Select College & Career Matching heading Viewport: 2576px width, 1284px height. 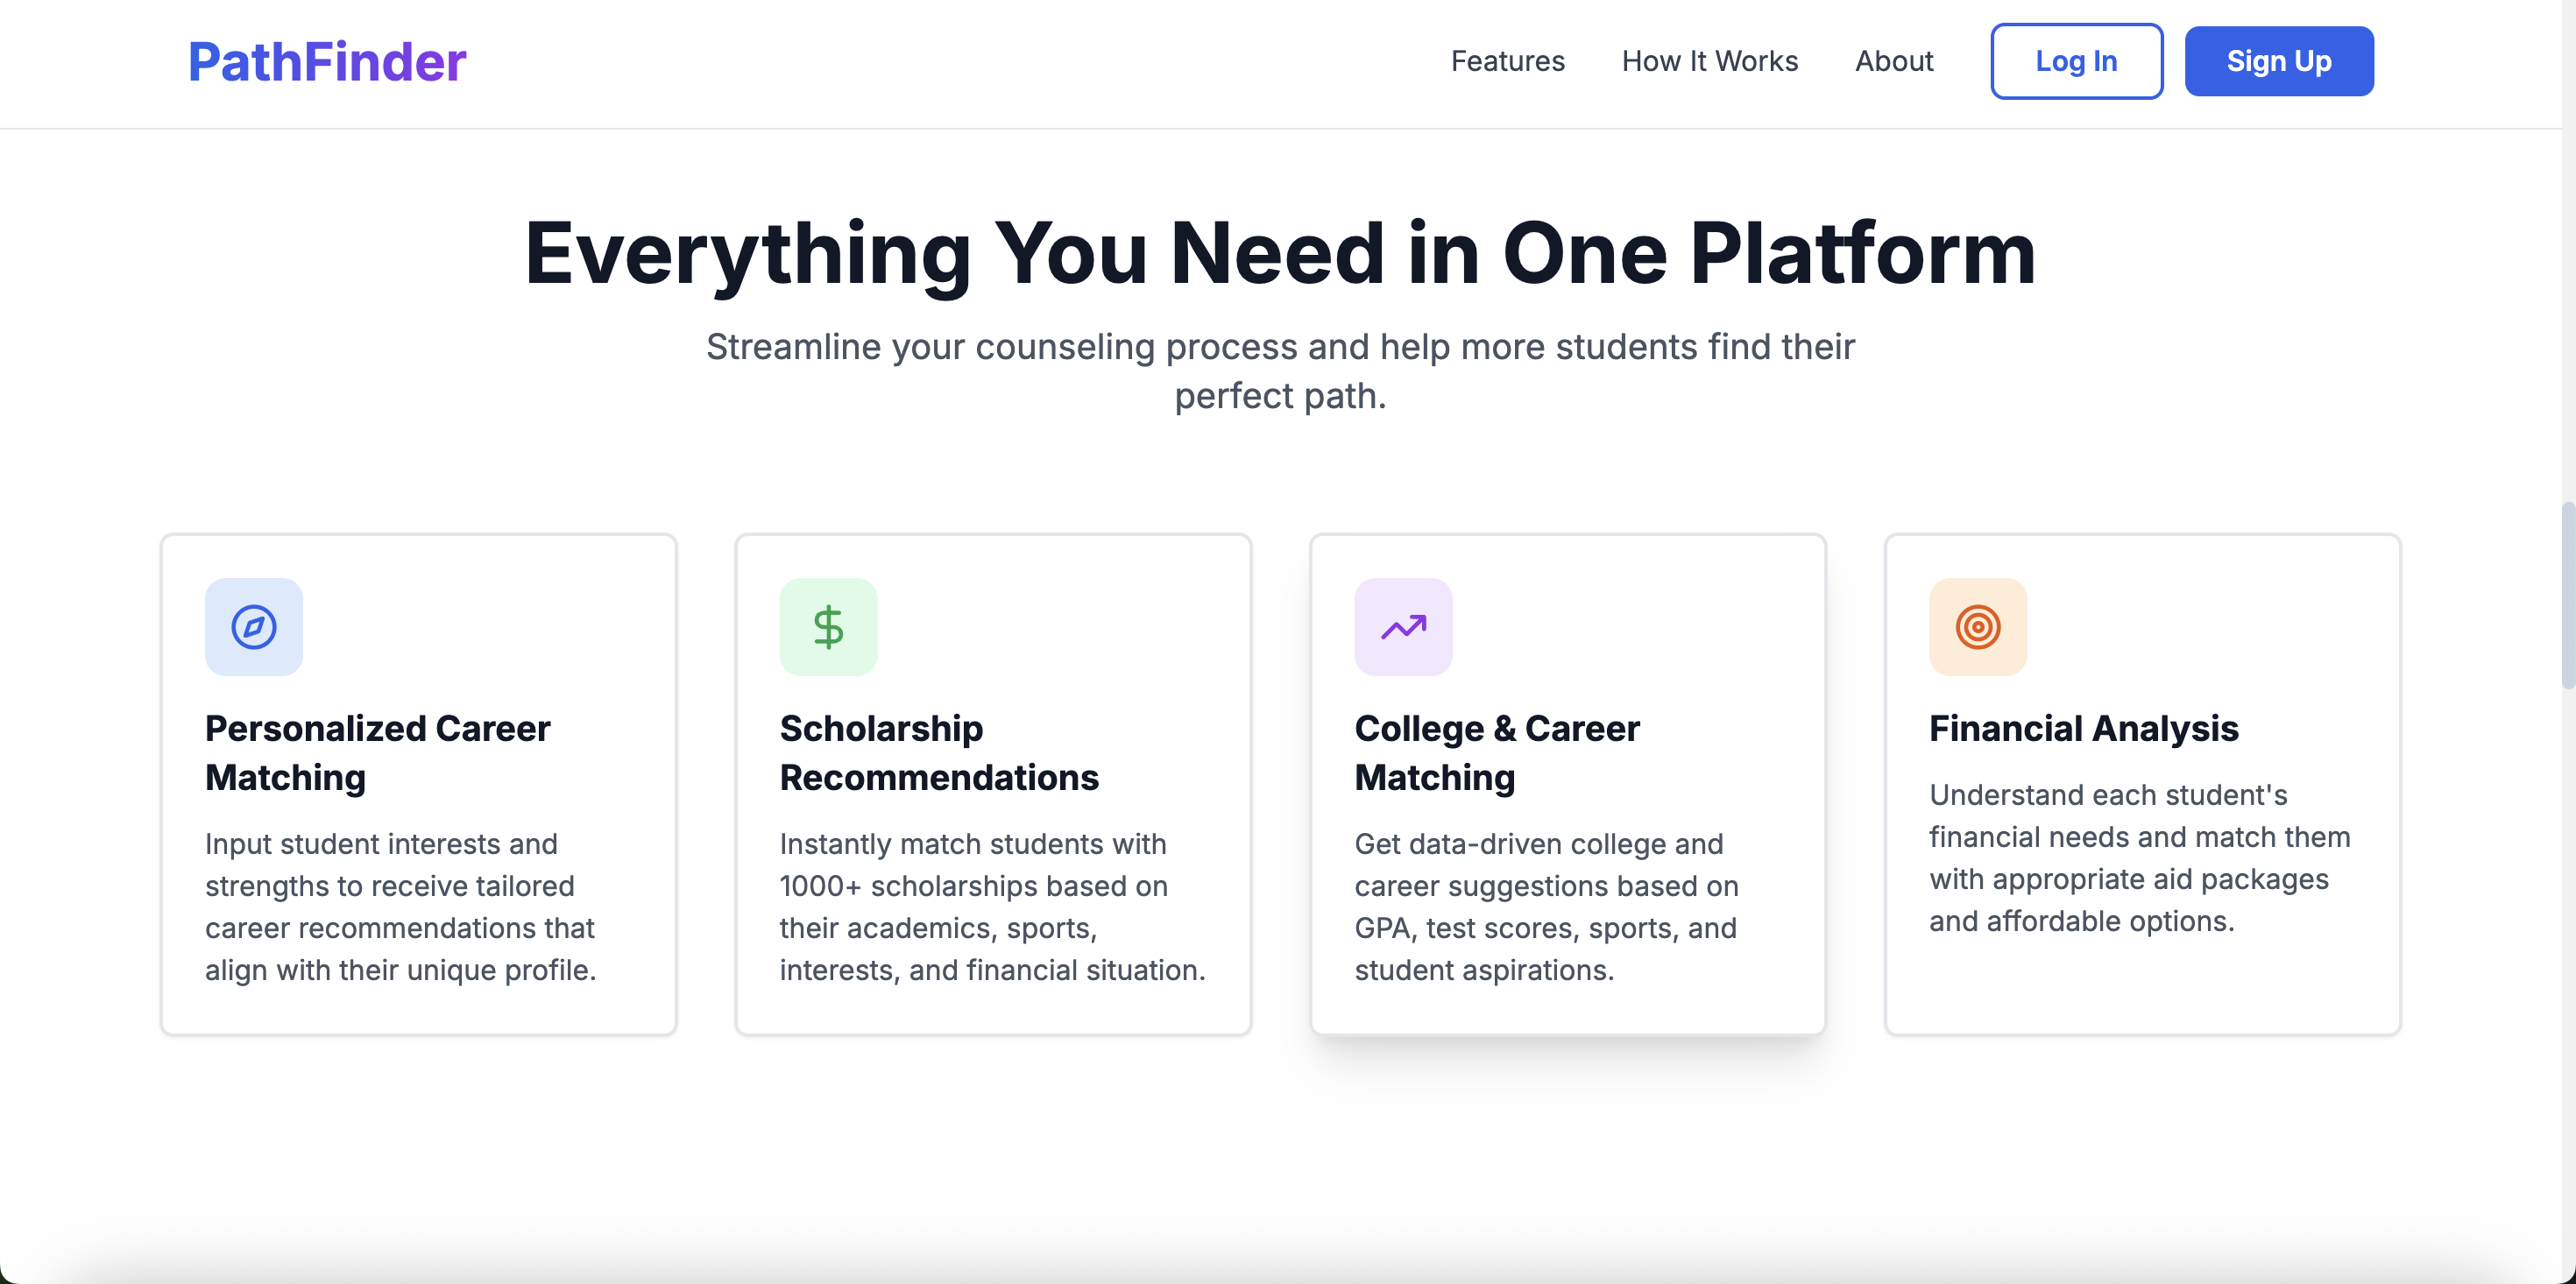pyautogui.click(x=1496, y=752)
